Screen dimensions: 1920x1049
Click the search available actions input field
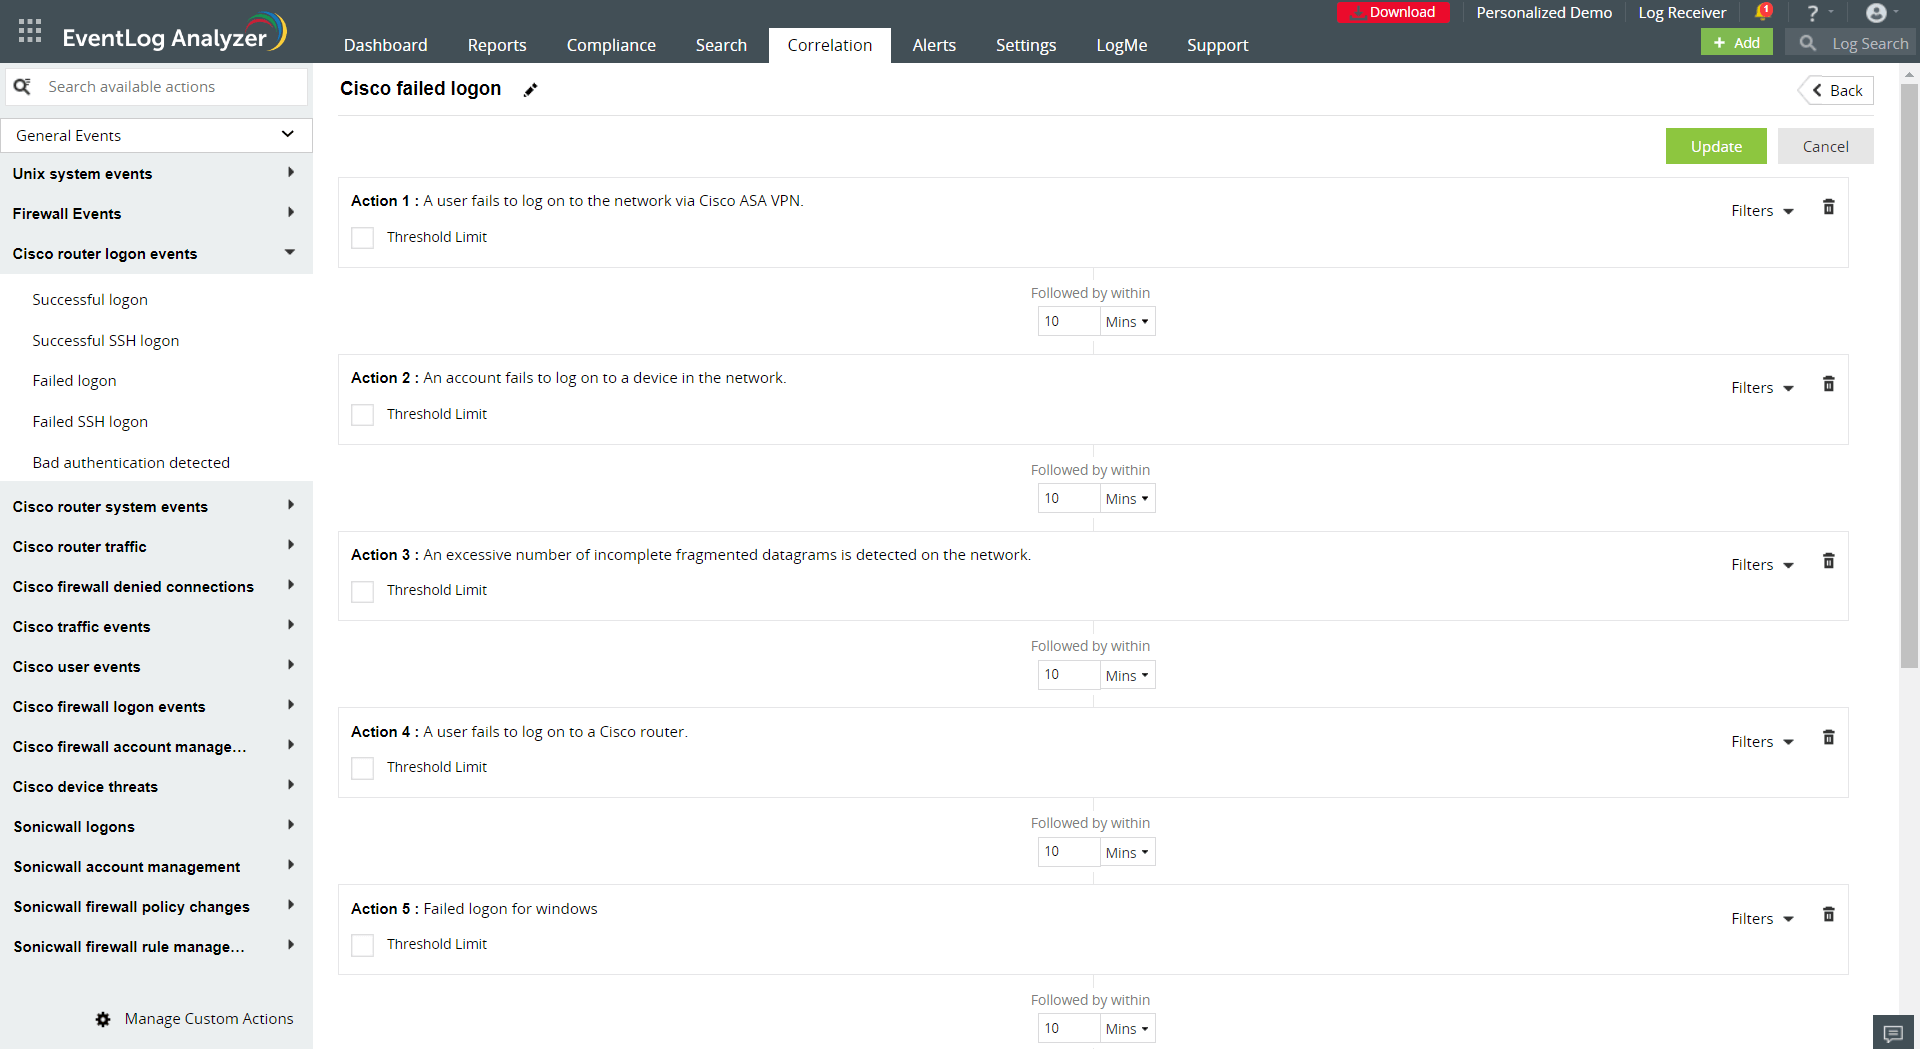coord(160,86)
